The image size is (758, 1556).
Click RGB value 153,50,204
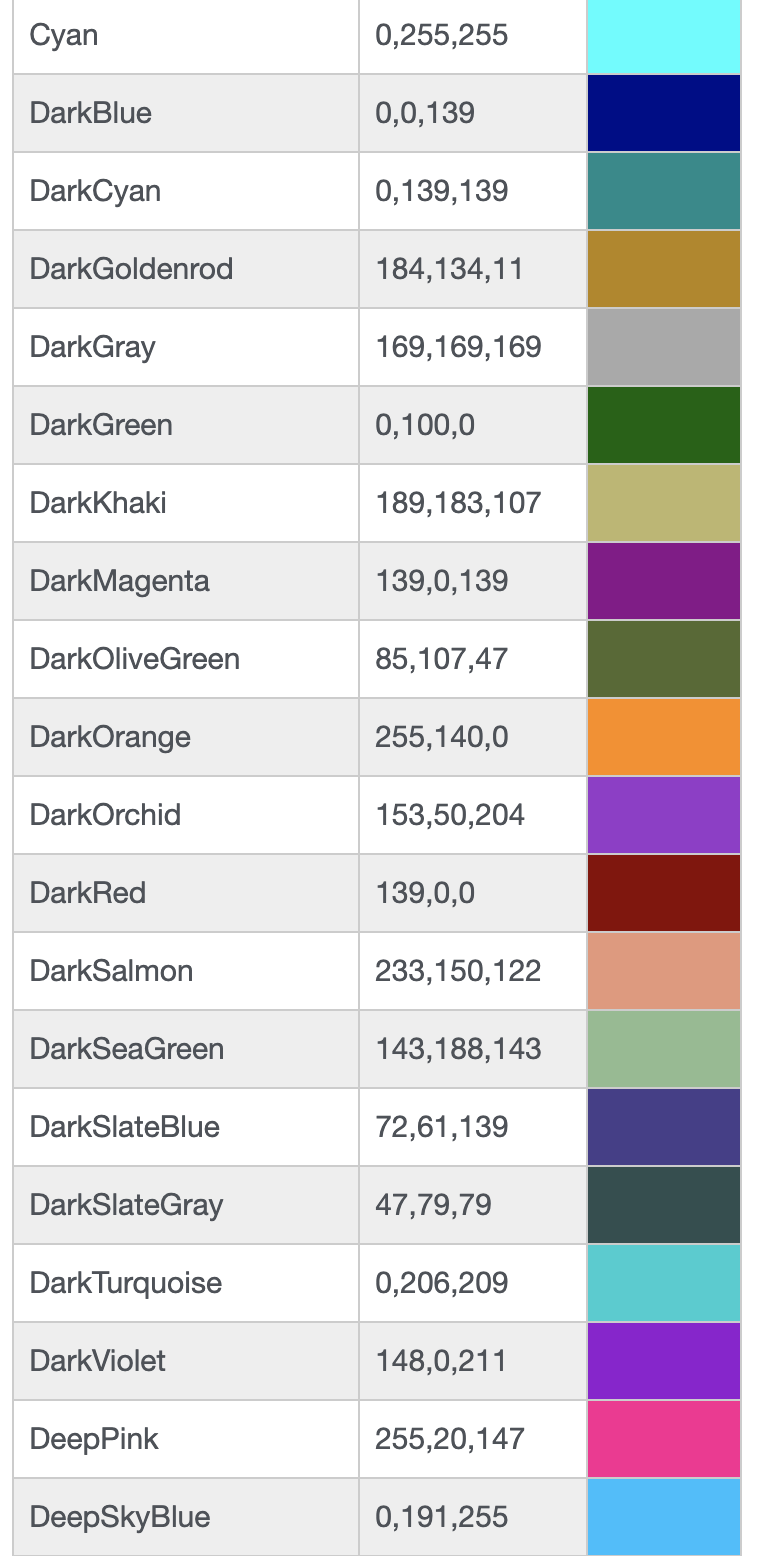pos(449,815)
